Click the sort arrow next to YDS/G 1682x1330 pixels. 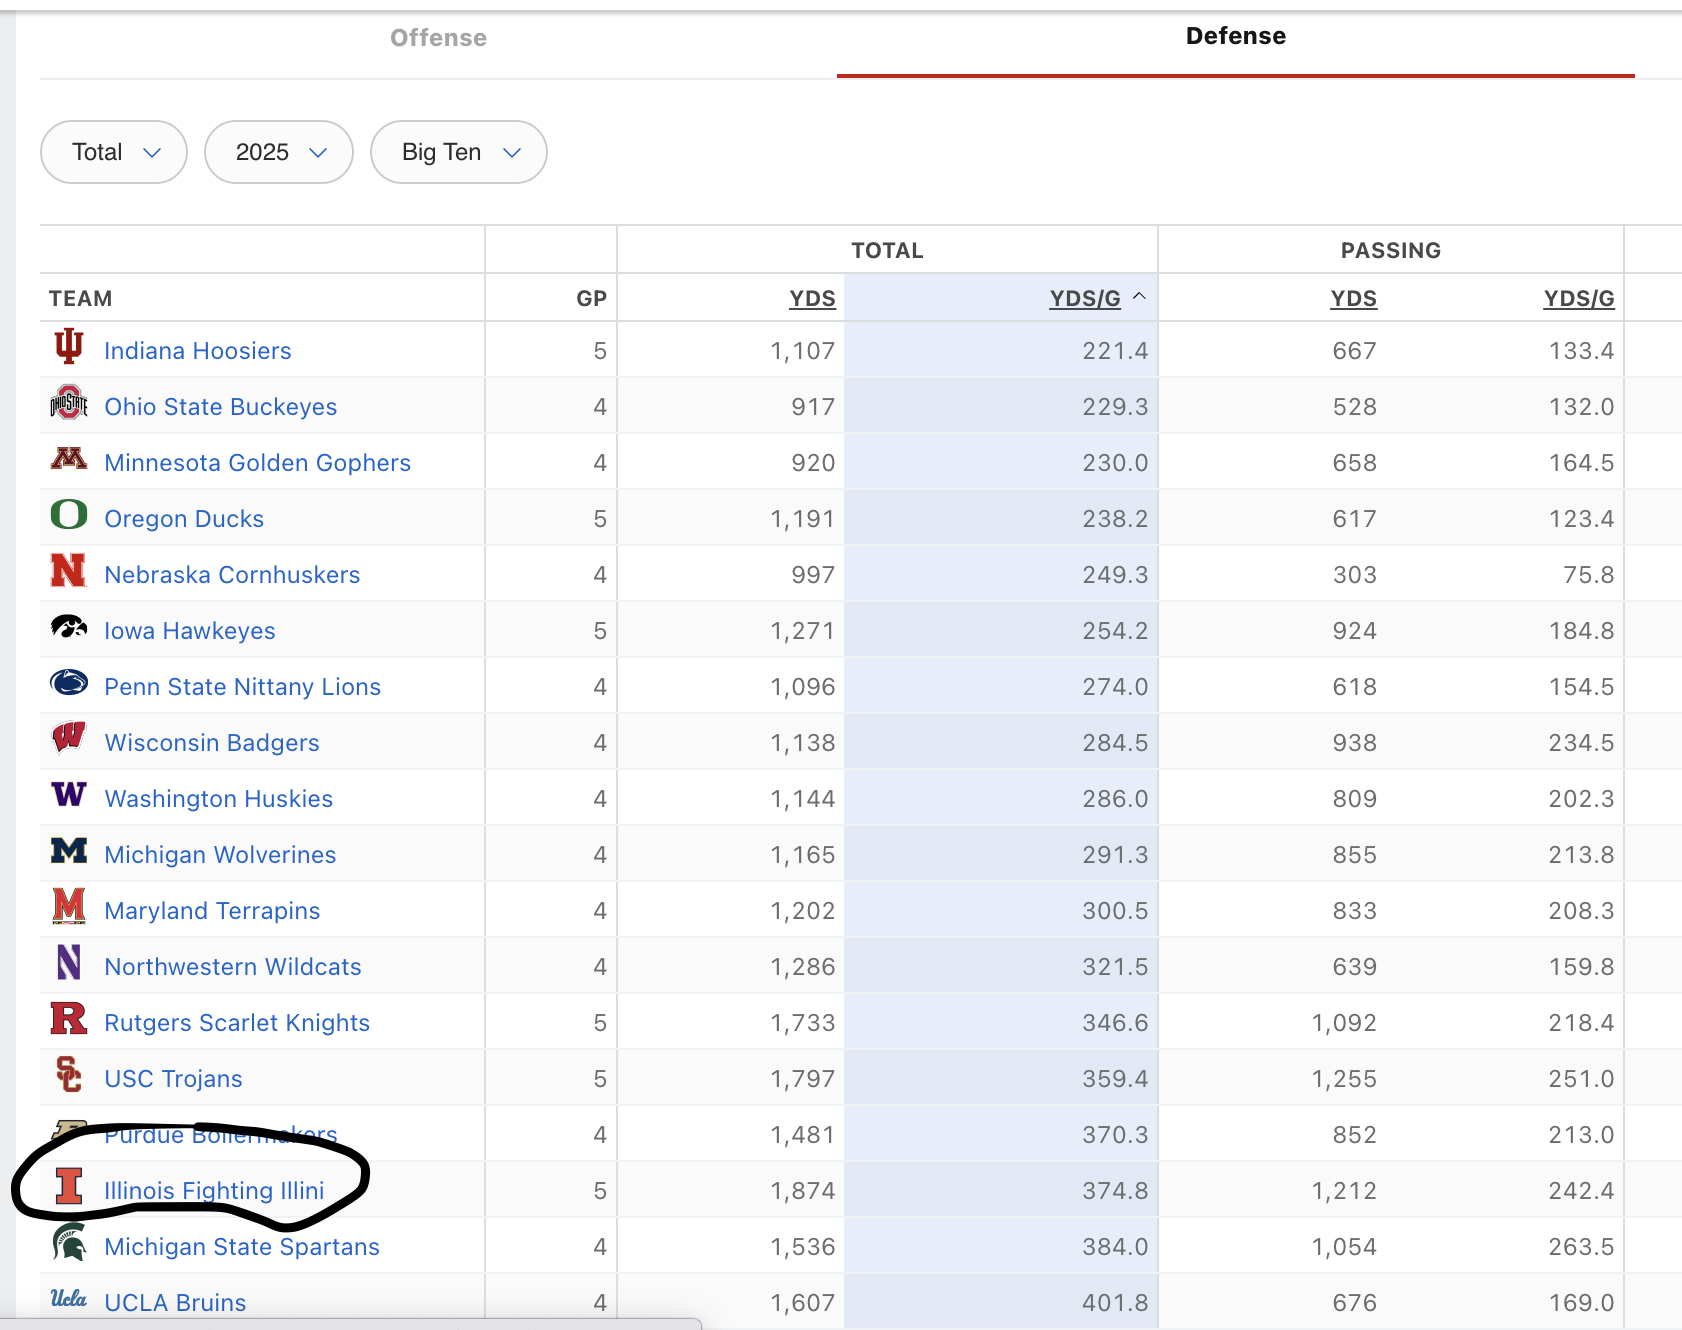coord(1139,297)
